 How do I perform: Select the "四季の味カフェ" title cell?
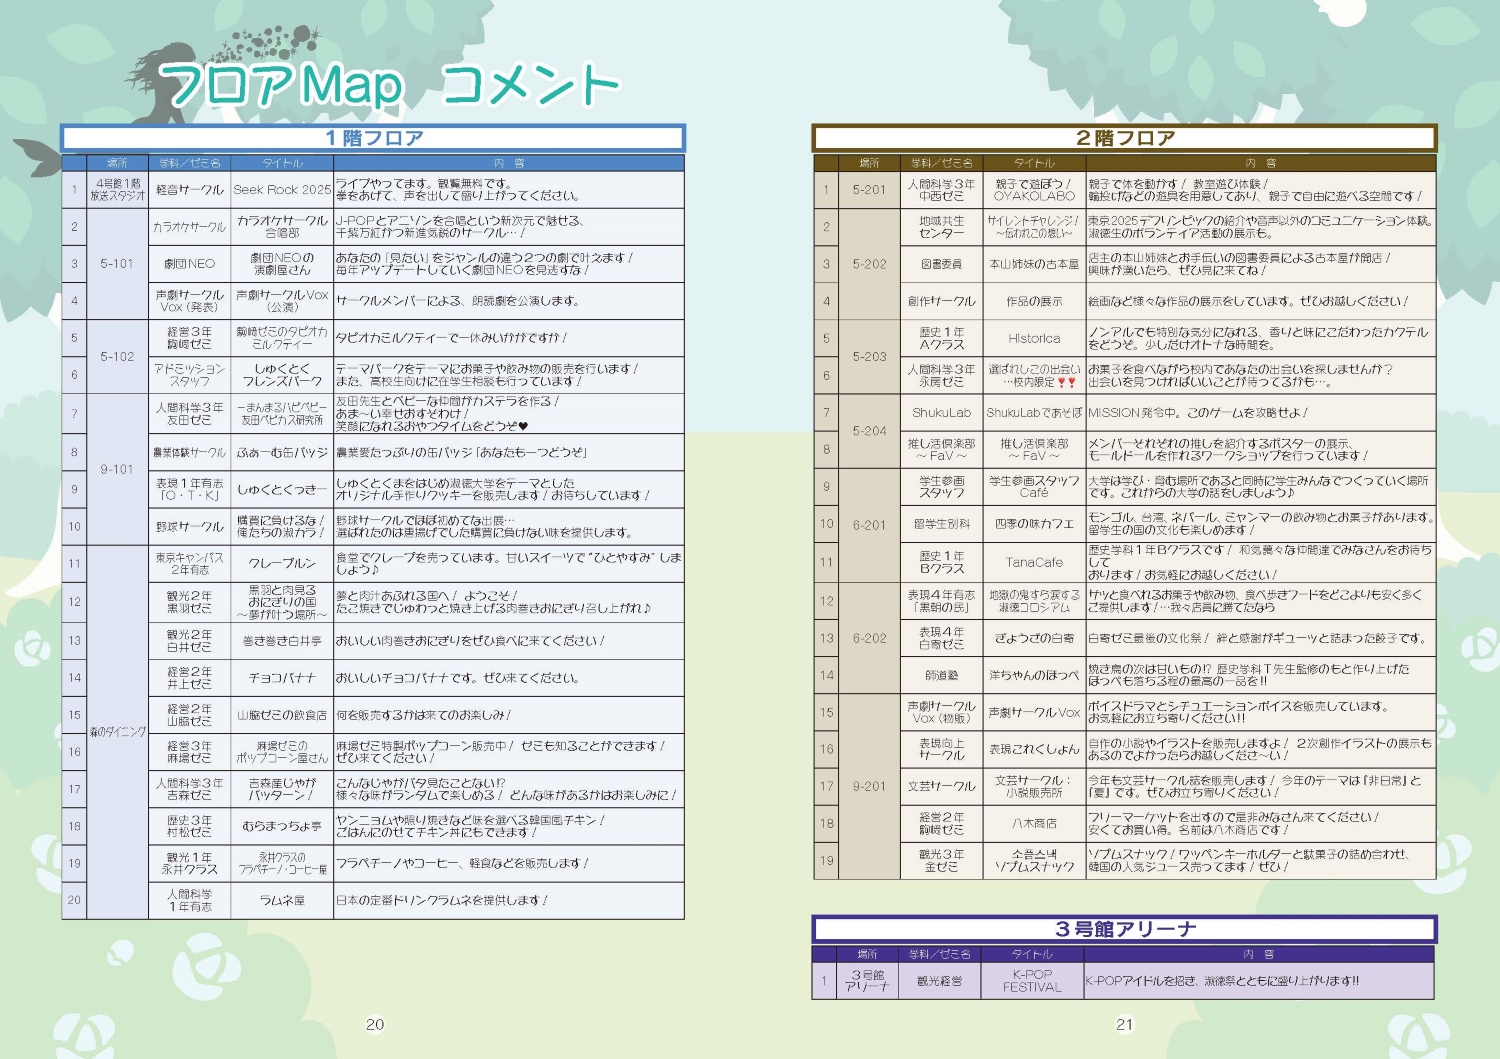coord(1034,524)
